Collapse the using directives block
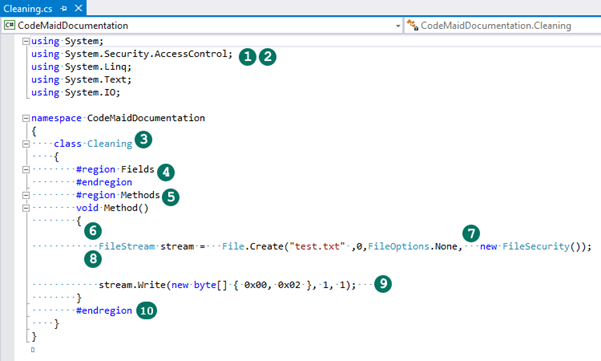 point(26,41)
